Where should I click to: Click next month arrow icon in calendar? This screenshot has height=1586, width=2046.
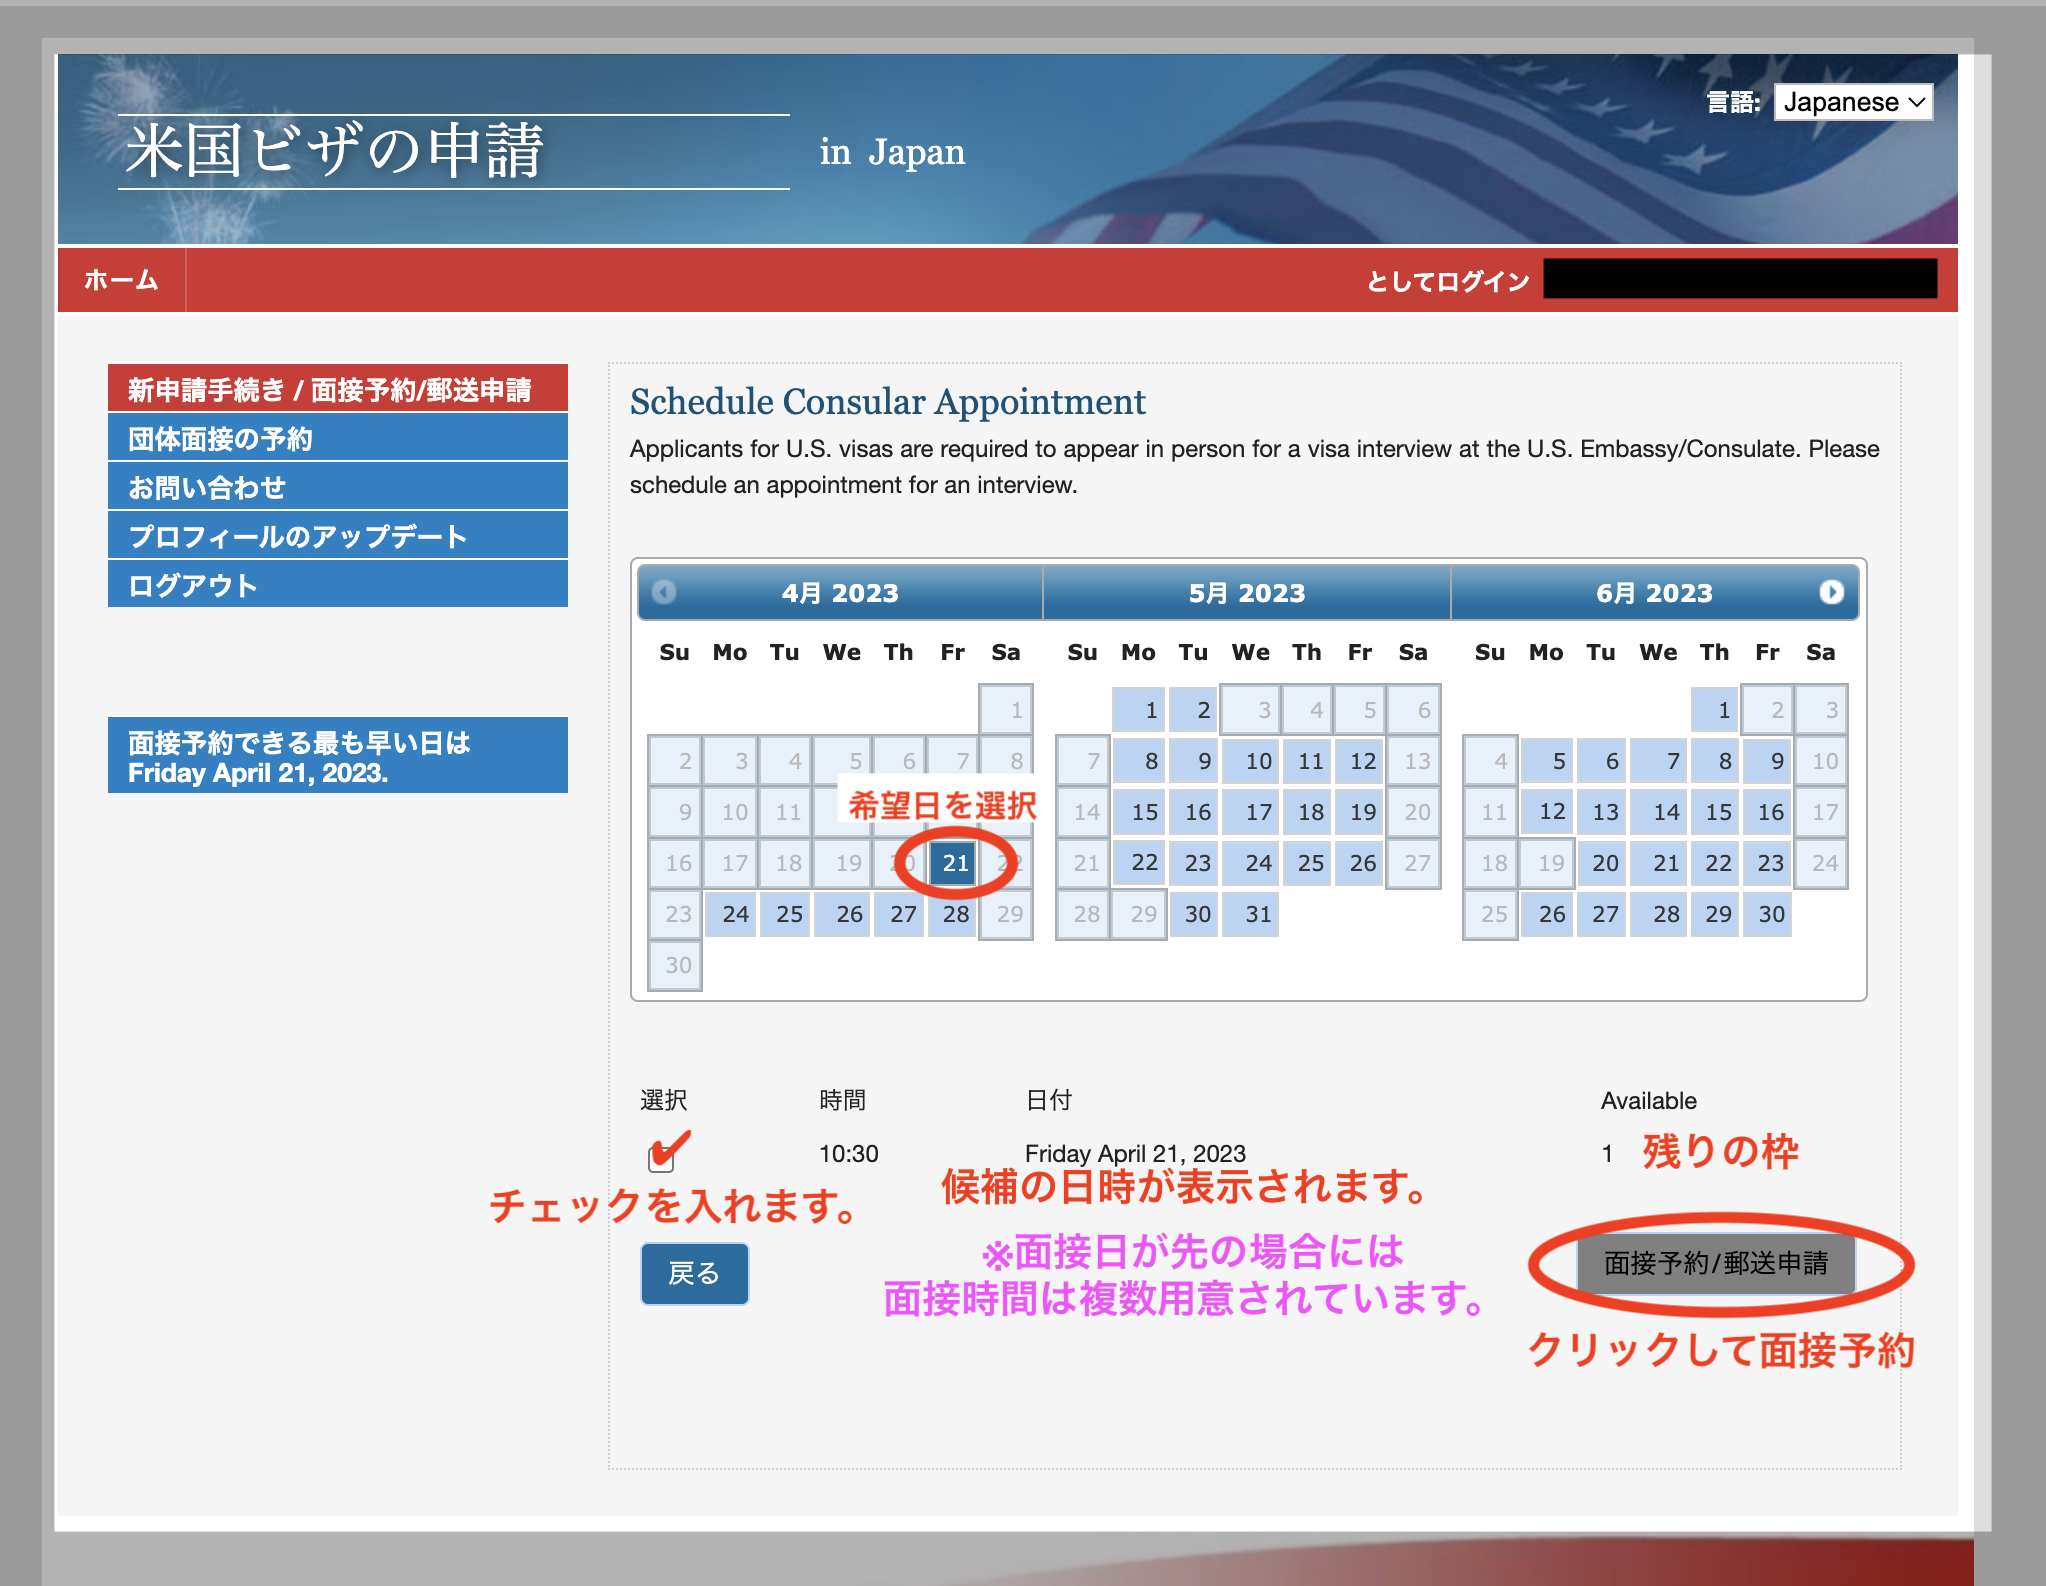1831,592
